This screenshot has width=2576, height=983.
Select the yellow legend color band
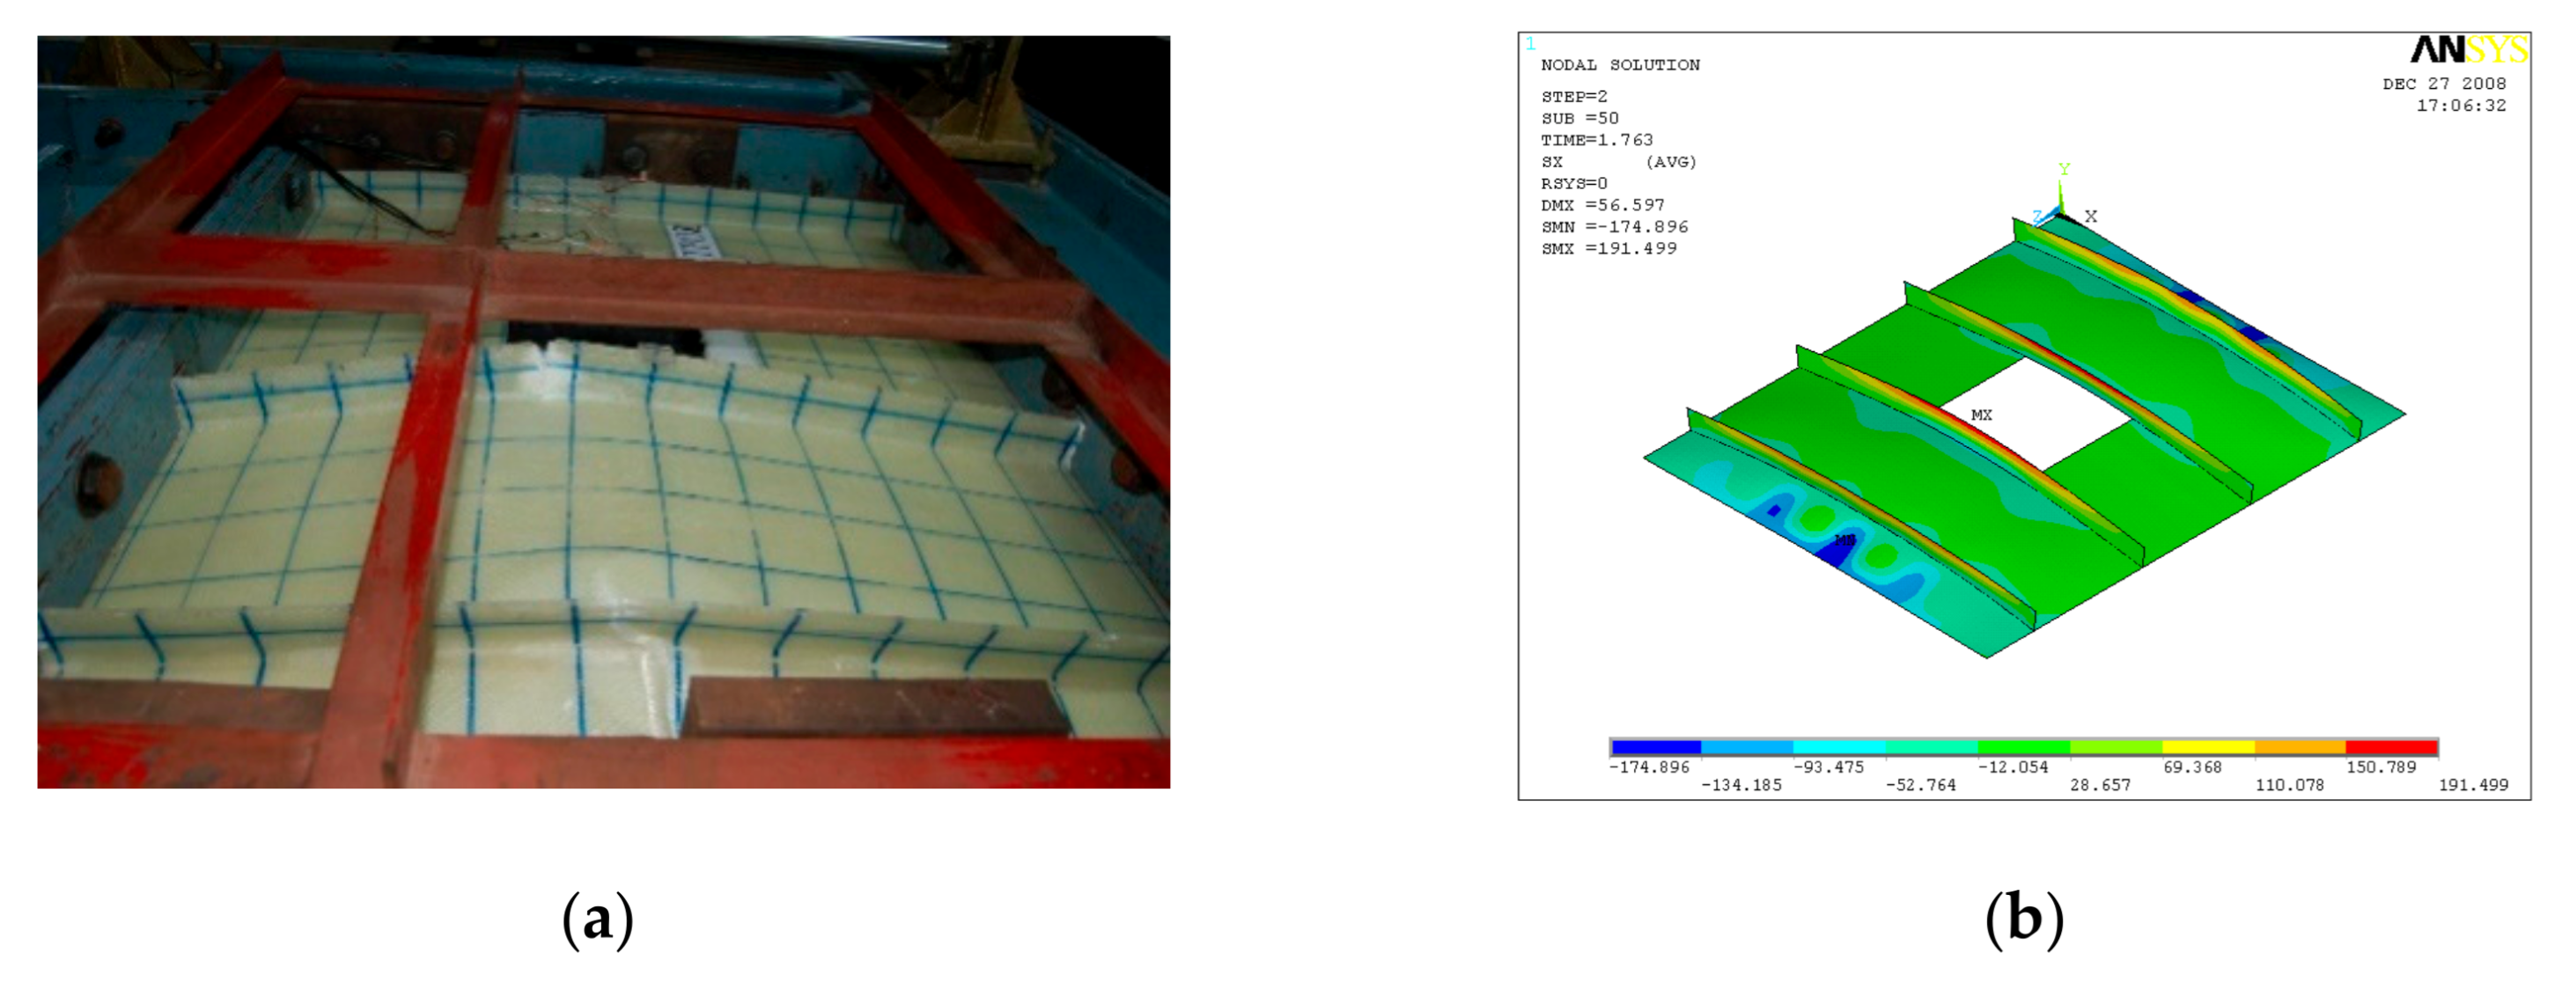2208,747
